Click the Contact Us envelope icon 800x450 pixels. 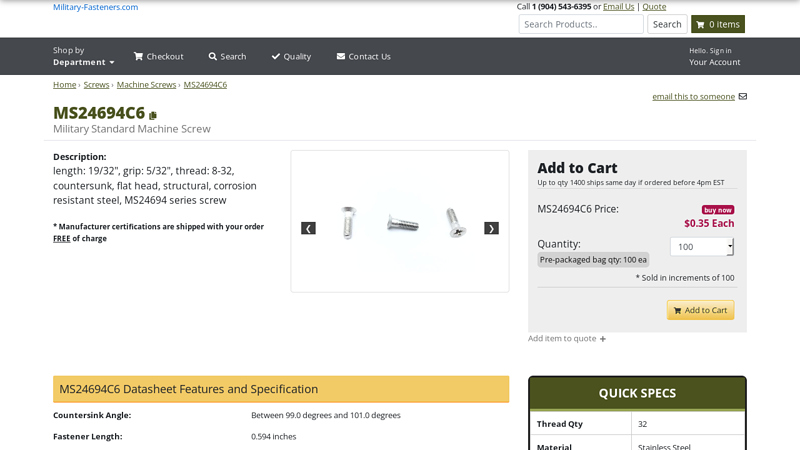pos(341,56)
